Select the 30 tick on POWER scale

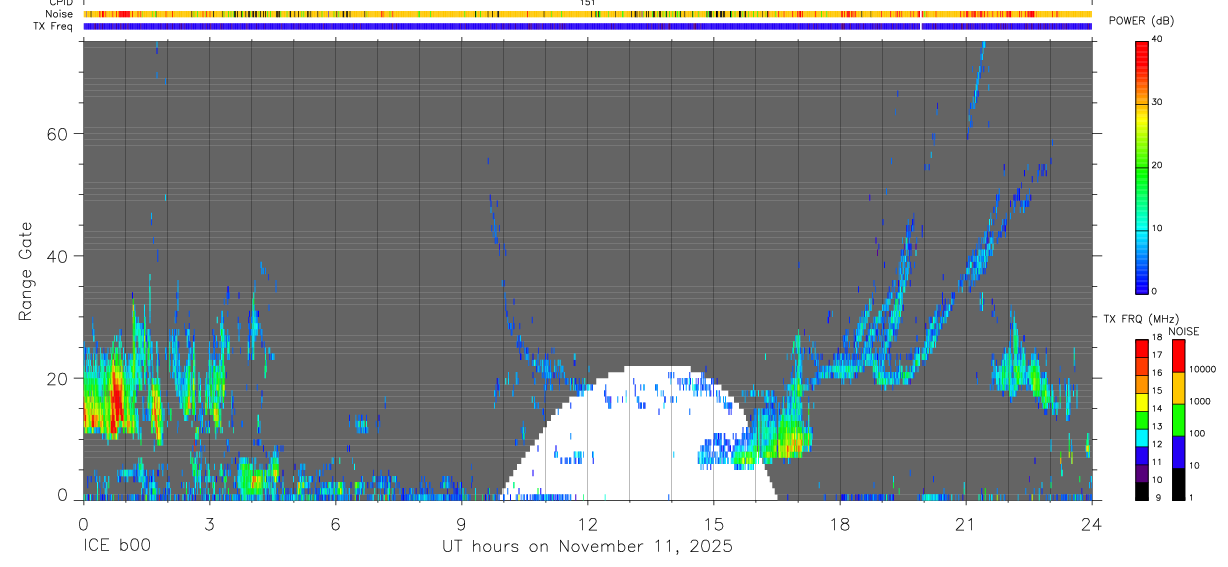click(1157, 102)
